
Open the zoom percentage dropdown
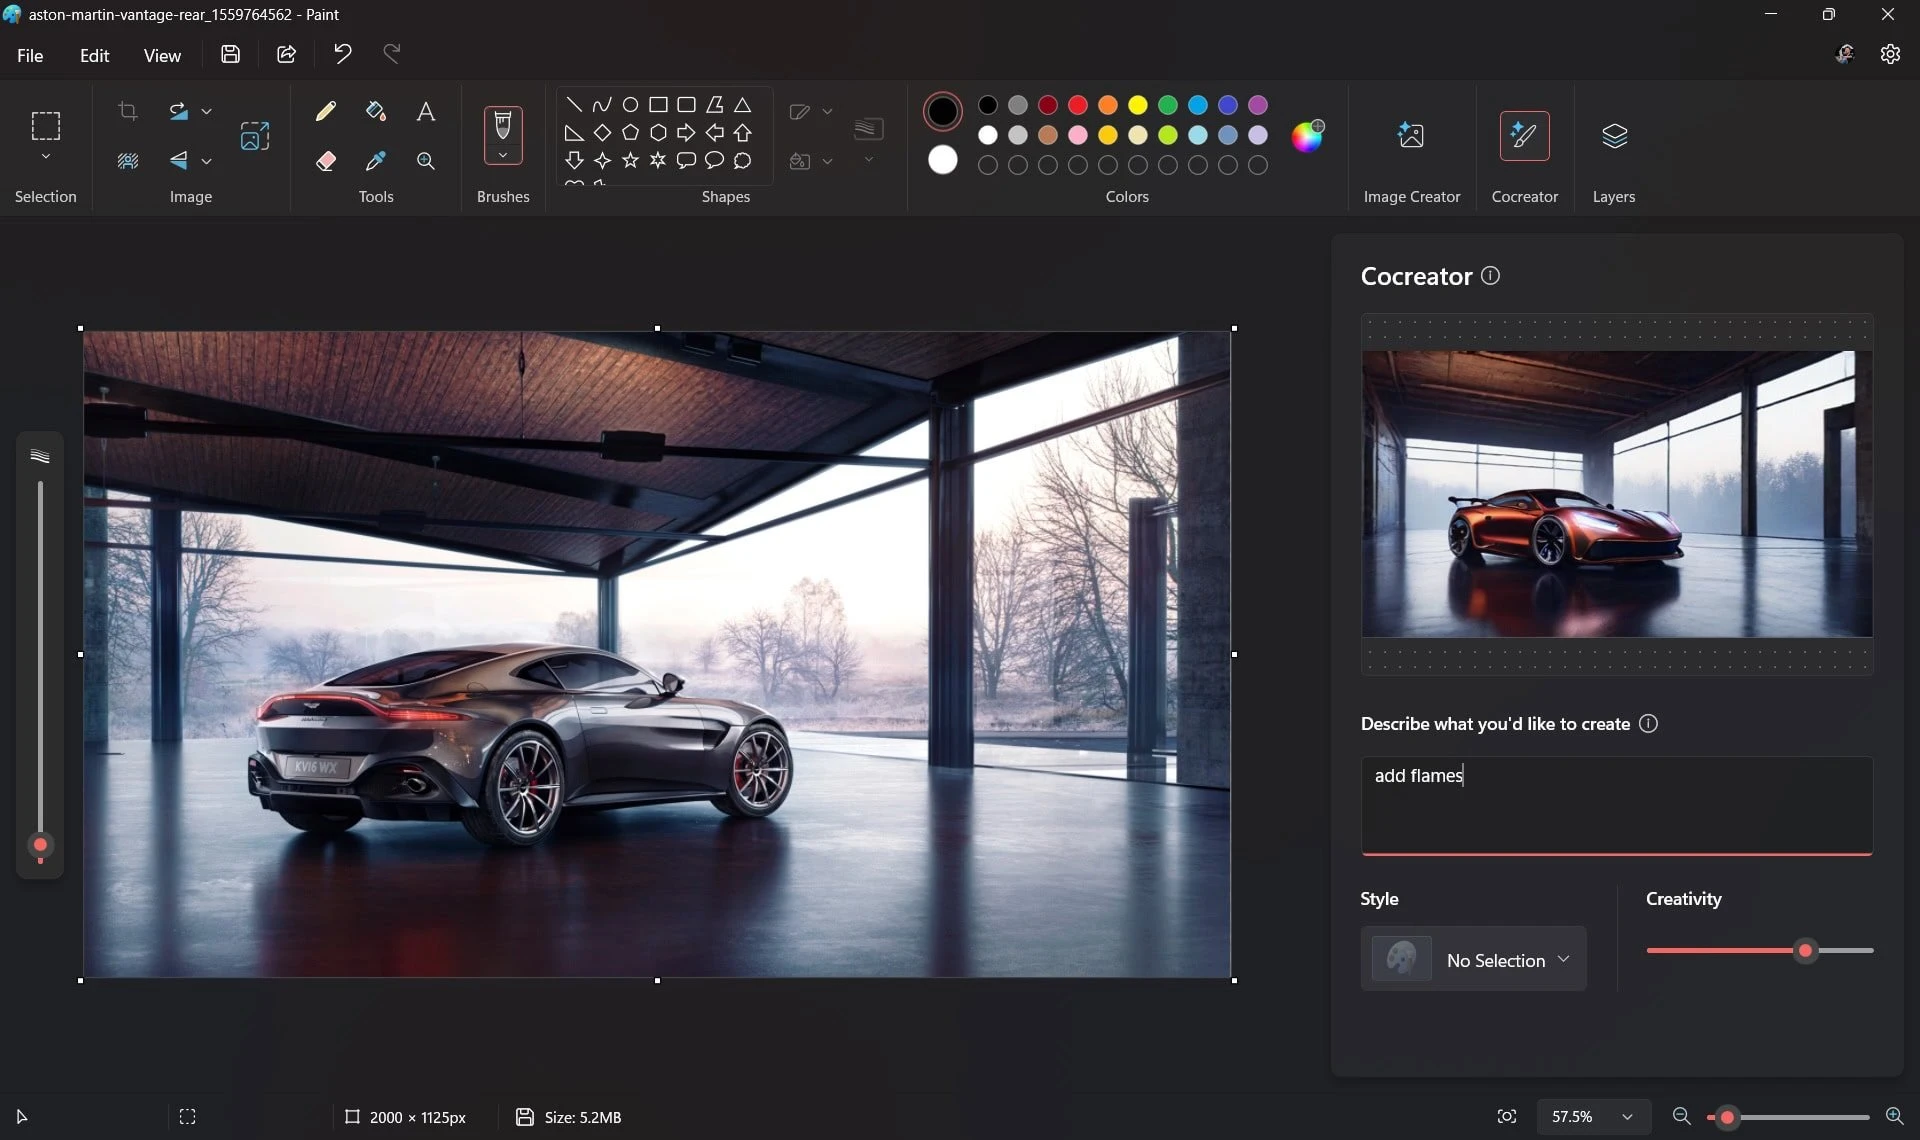[1592, 1116]
